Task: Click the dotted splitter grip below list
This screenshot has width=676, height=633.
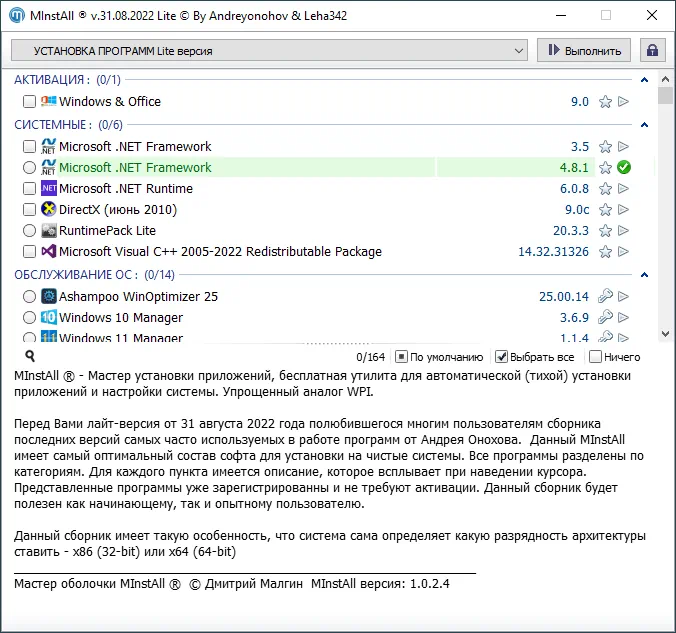Action: coord(338,344)
